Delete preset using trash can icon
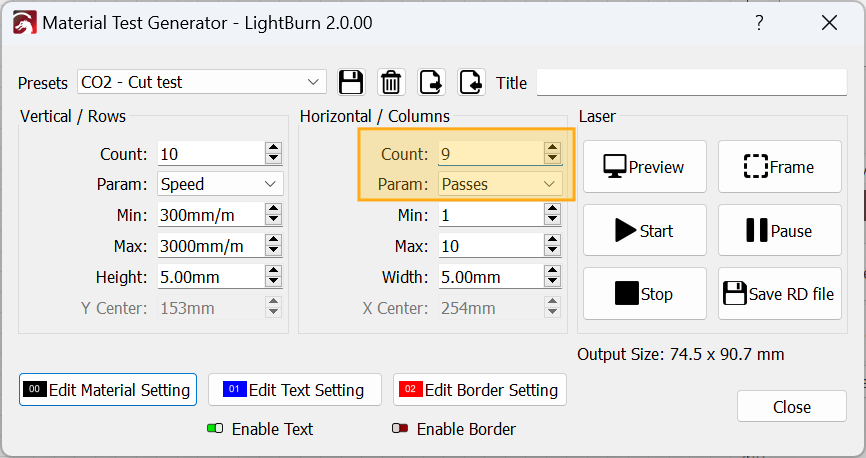The height and width of the screenshot is (458, 866). click(391, 82)
